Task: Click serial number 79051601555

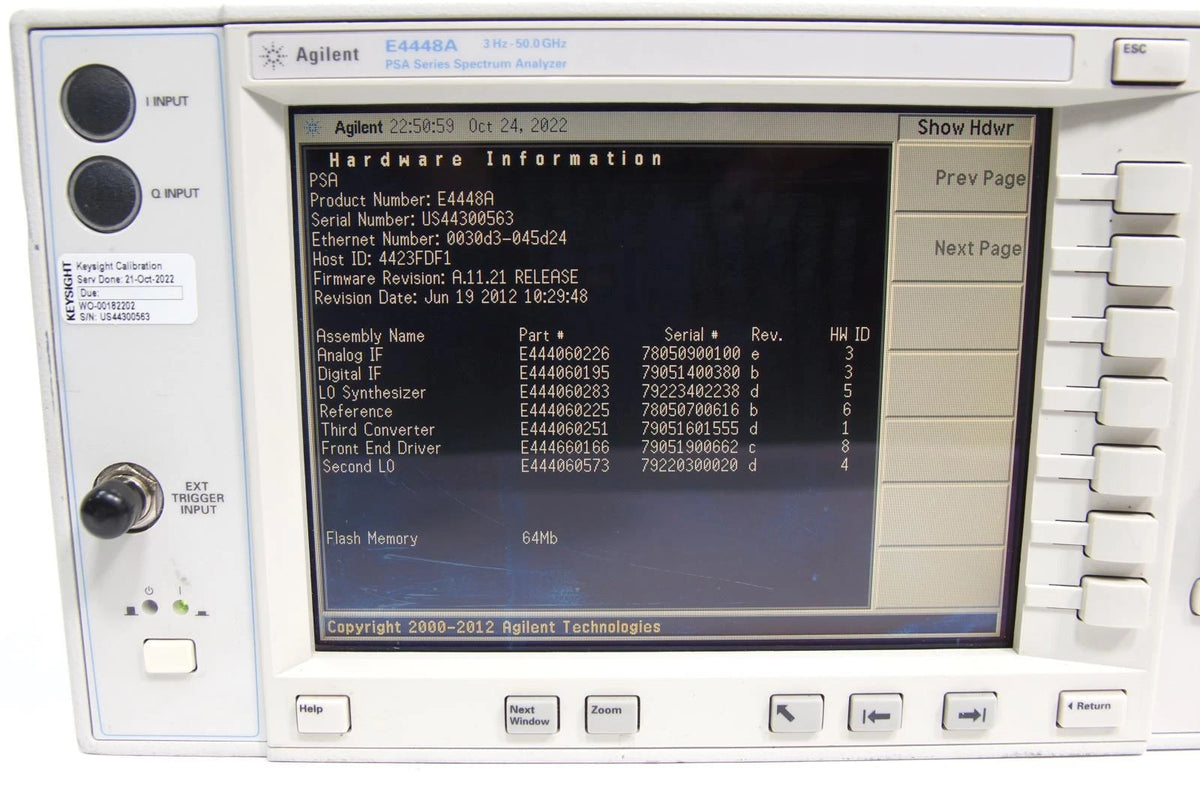Action: point(691,430)
